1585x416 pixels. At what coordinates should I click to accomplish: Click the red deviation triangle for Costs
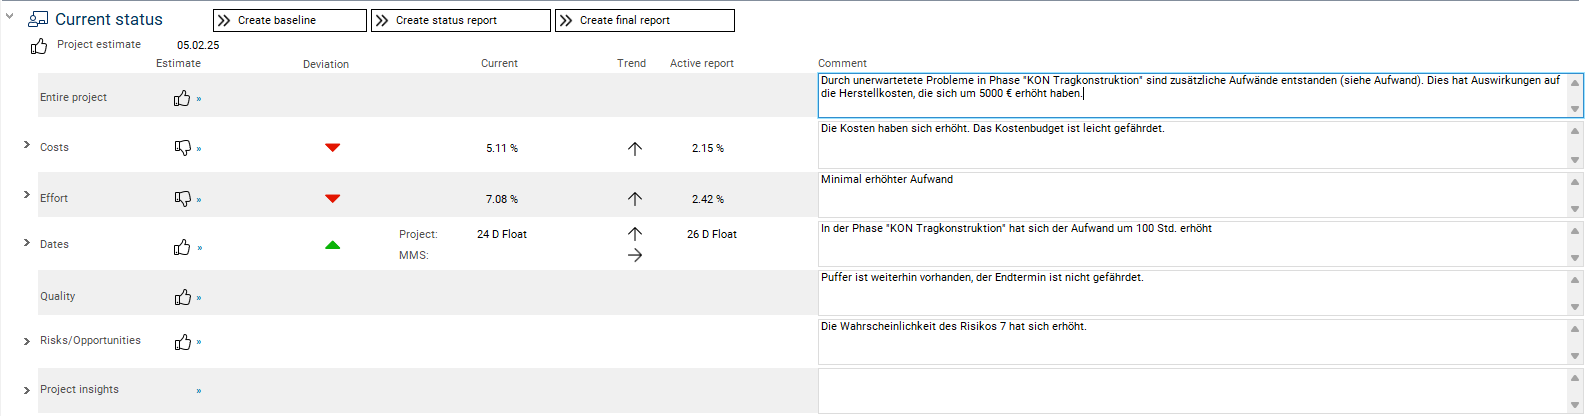(333, 148)
